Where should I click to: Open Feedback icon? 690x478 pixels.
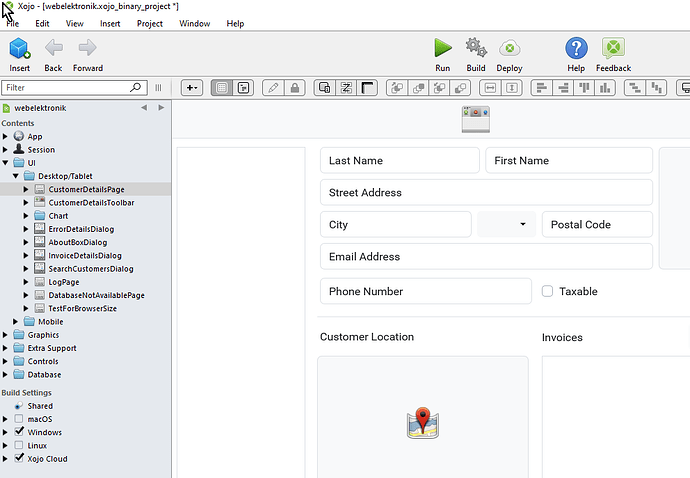613,48
